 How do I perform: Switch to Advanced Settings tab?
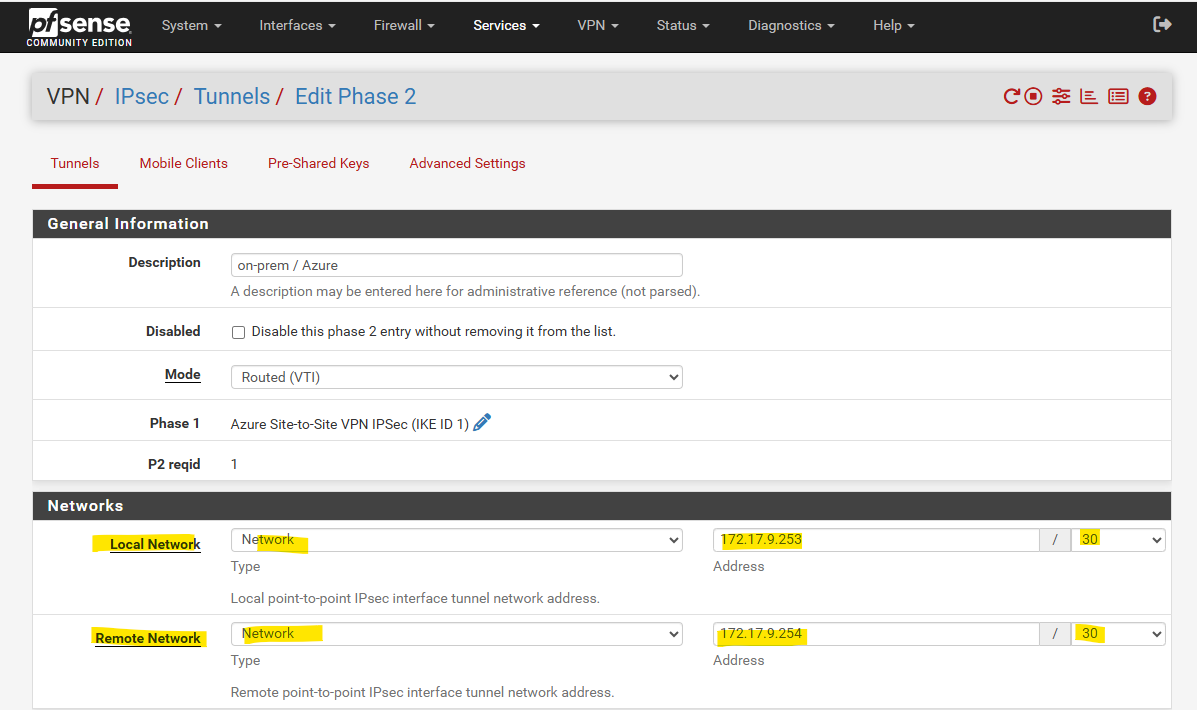click(x=467, y=163)
